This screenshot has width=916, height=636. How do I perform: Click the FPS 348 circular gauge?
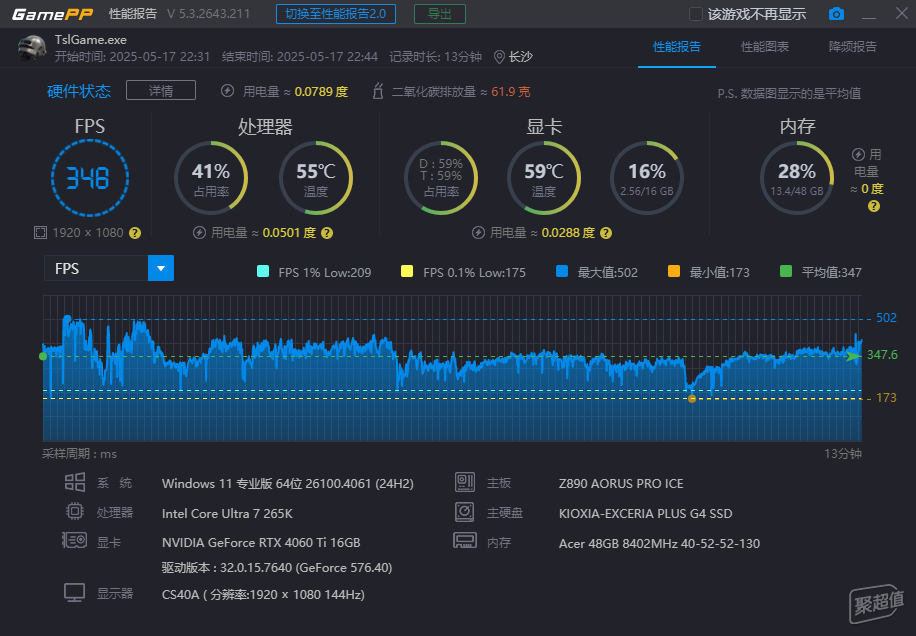[90, 178]
